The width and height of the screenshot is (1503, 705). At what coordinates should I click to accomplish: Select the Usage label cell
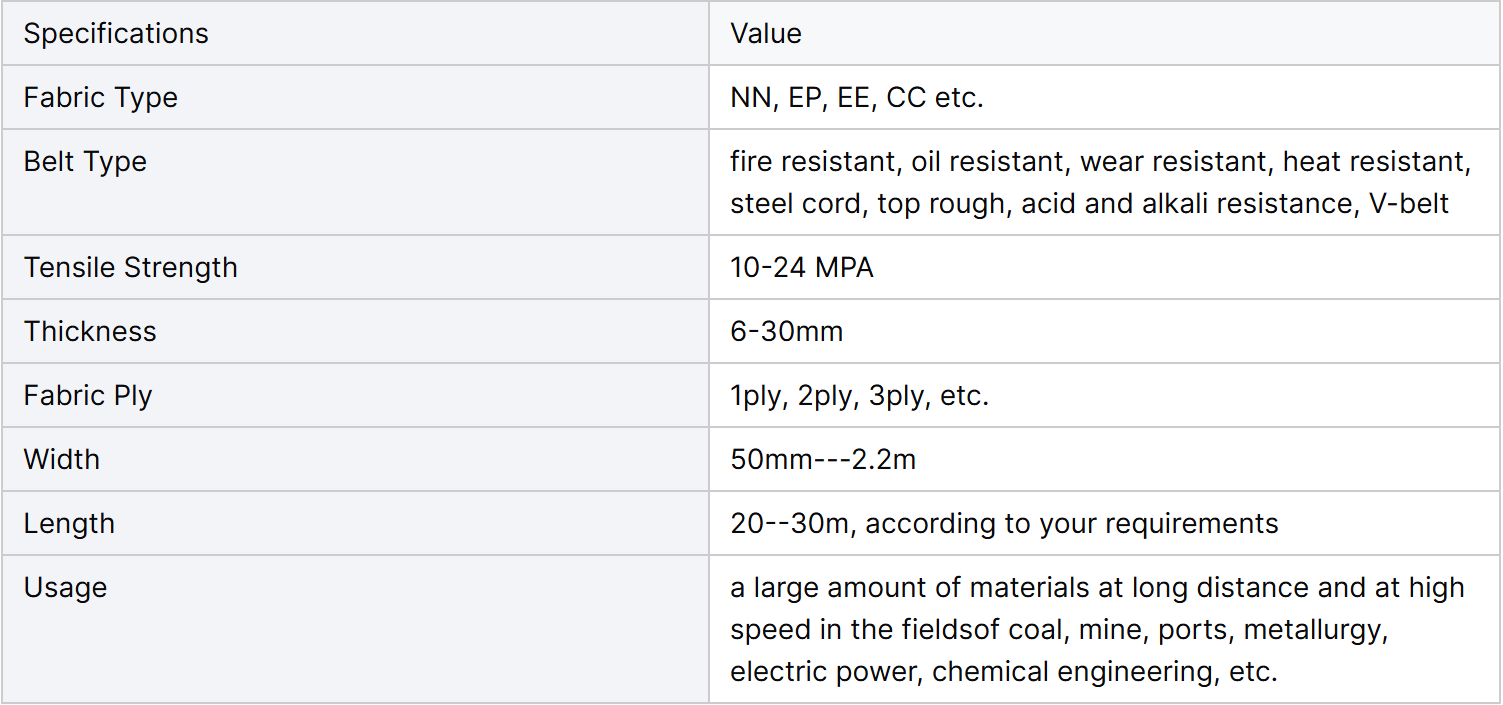(x=65, y=588)
